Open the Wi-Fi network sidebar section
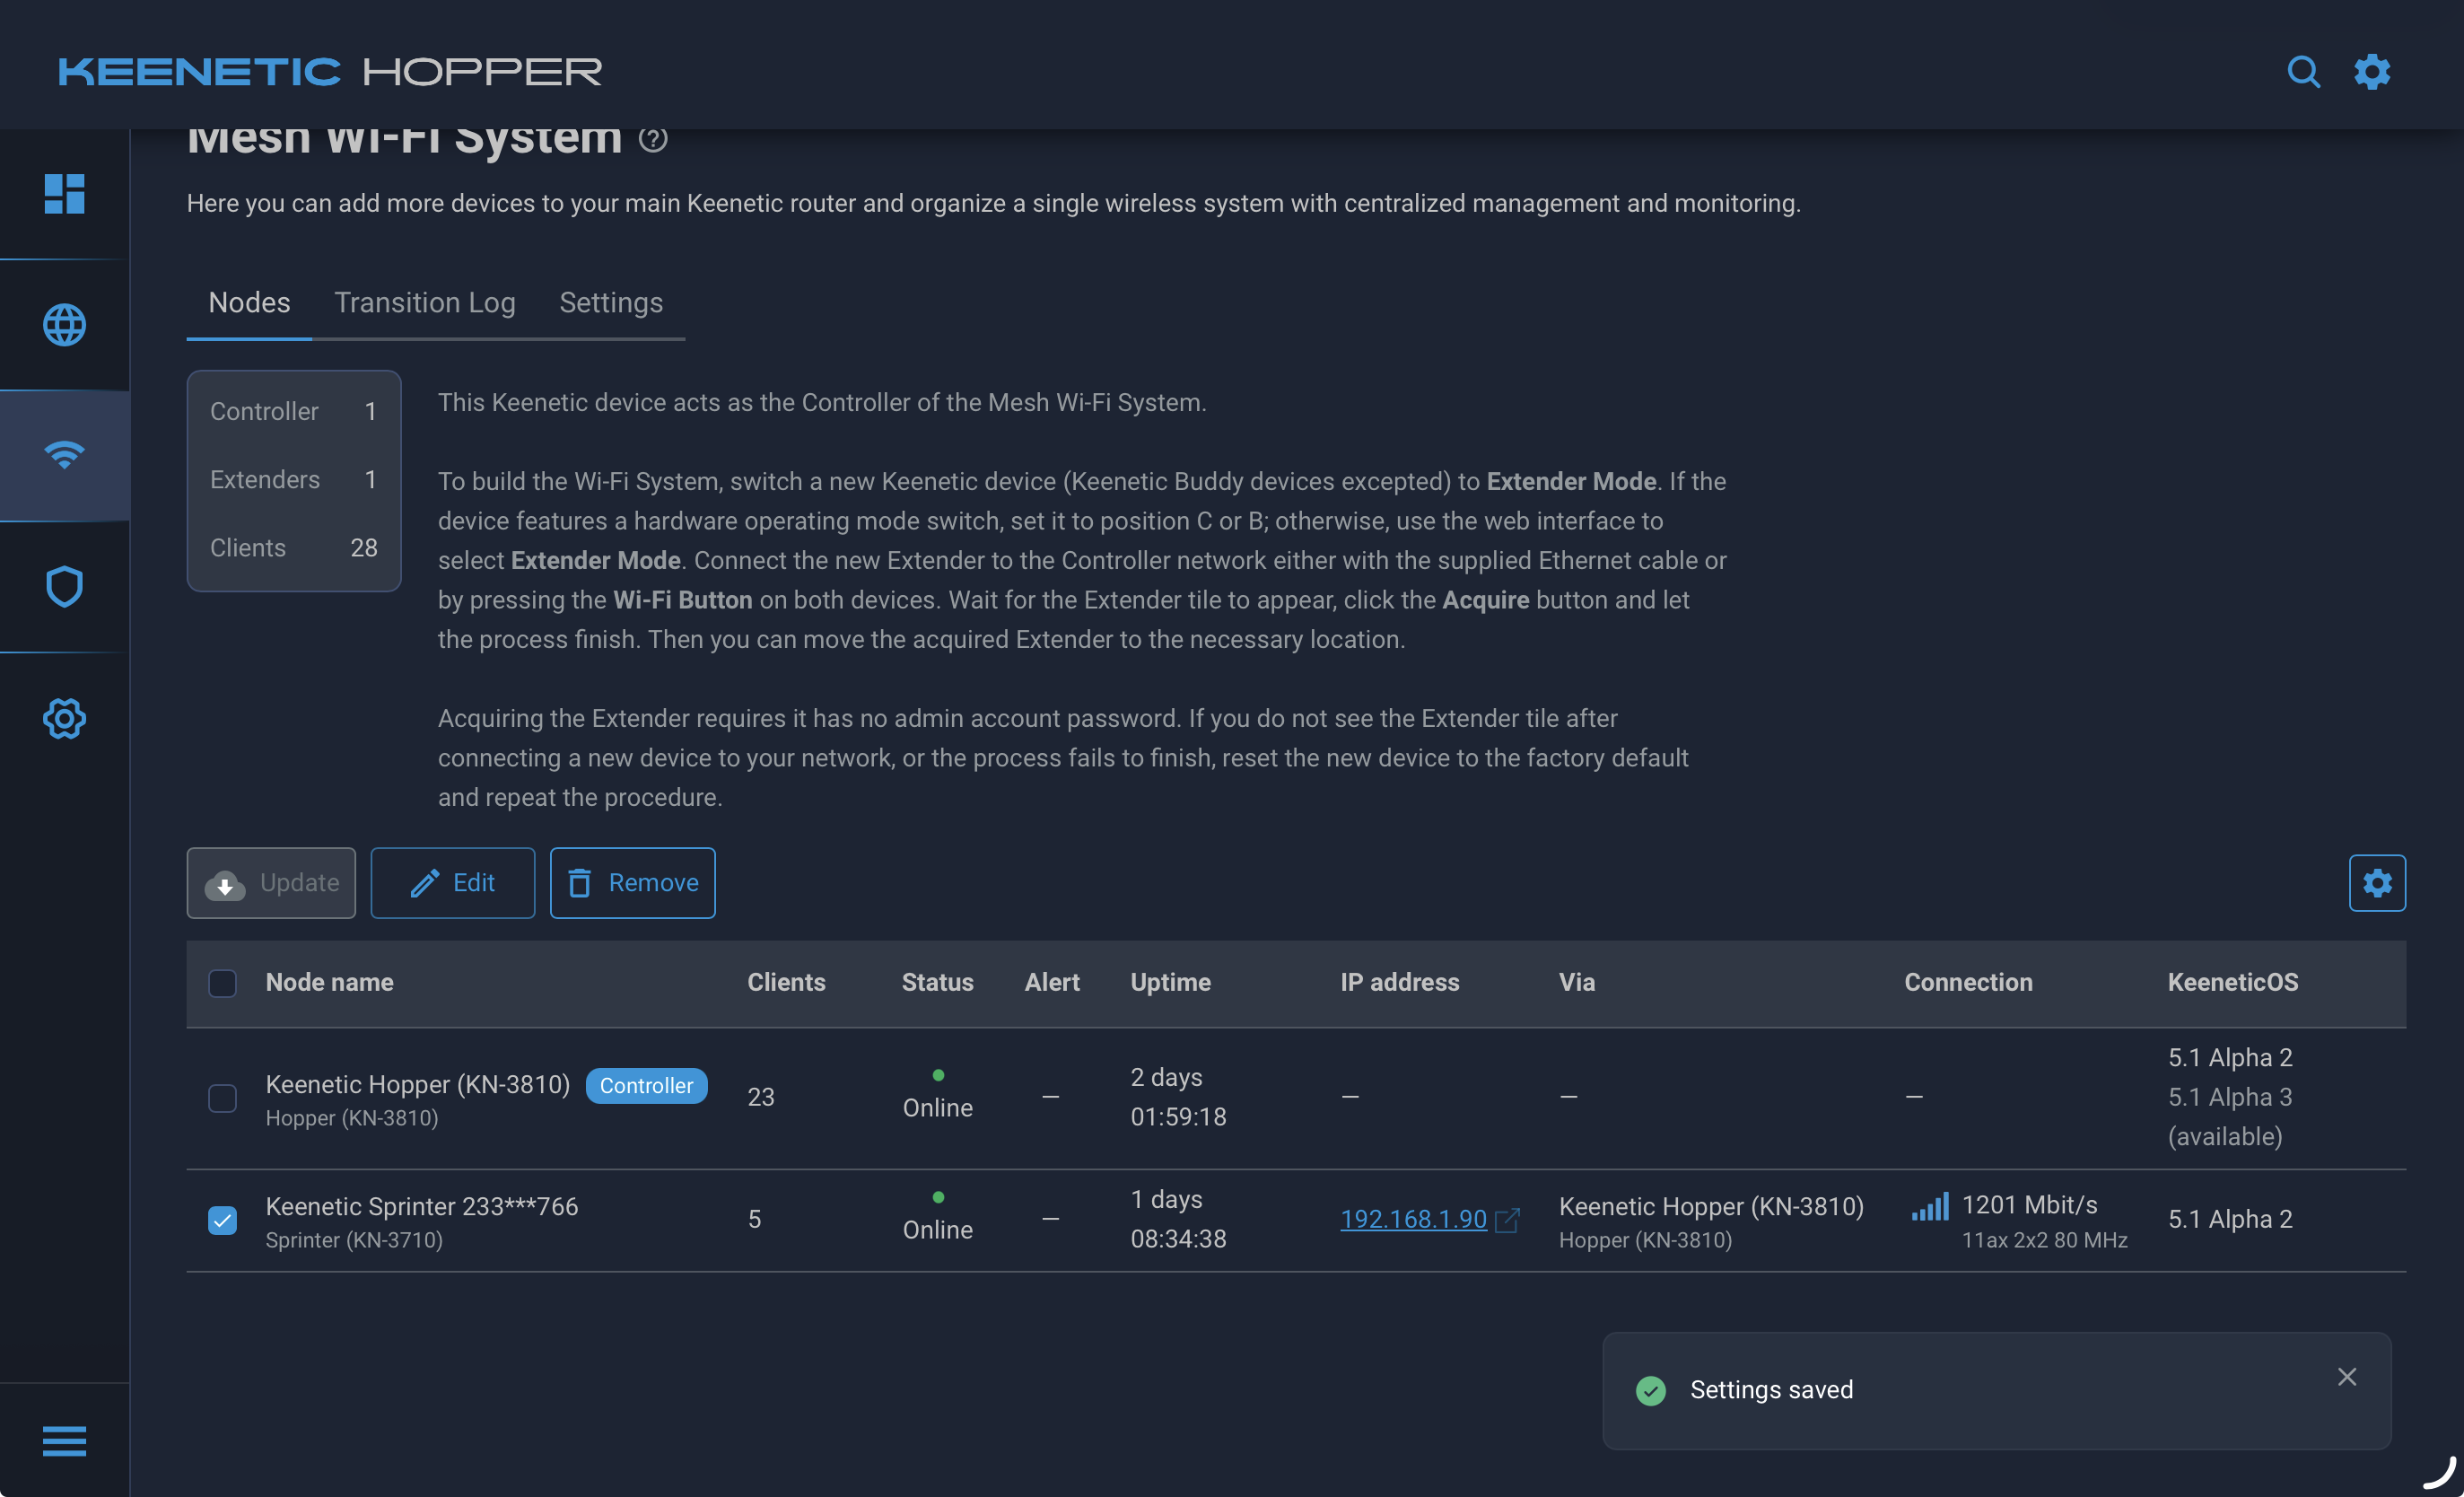 tap(64, 455)
